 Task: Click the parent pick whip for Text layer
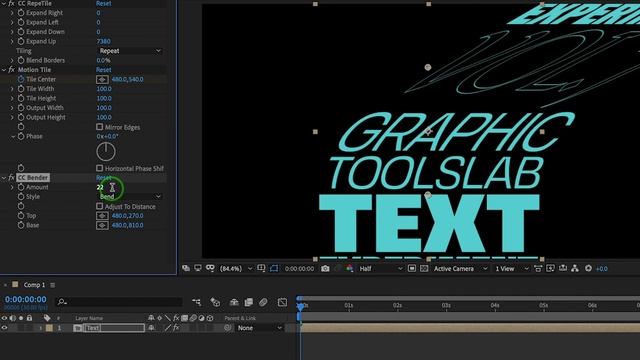pos(228,328)
